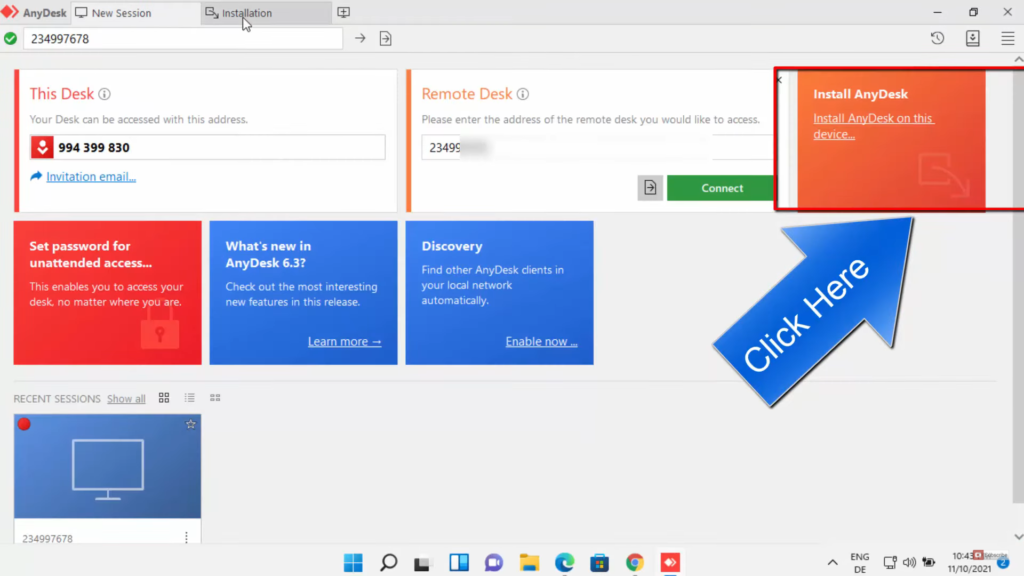
Task: Click the session history clock icon
Action: click(x=937, y=38)
